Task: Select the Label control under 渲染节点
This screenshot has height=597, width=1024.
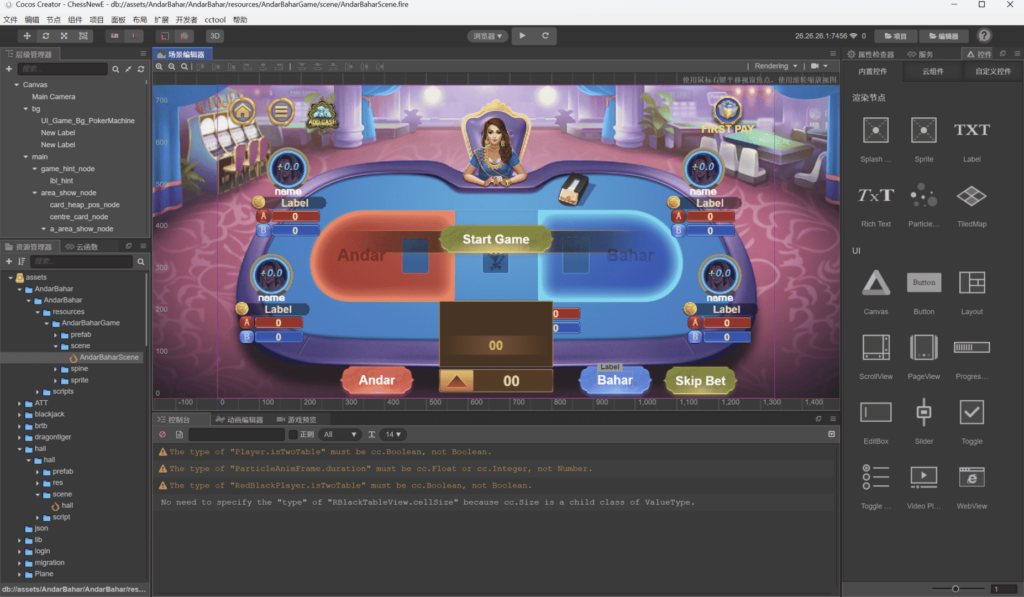Action: pos(971,130)
